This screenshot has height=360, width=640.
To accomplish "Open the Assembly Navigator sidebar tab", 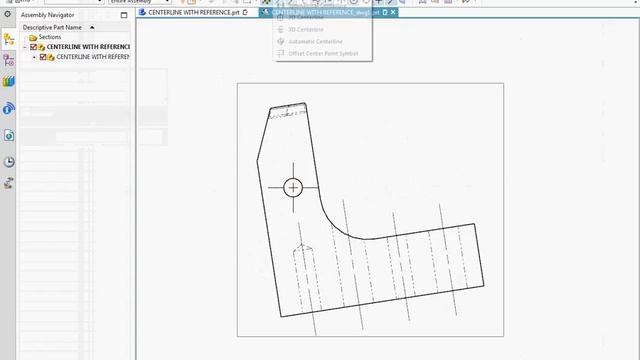I will (9, 40).
